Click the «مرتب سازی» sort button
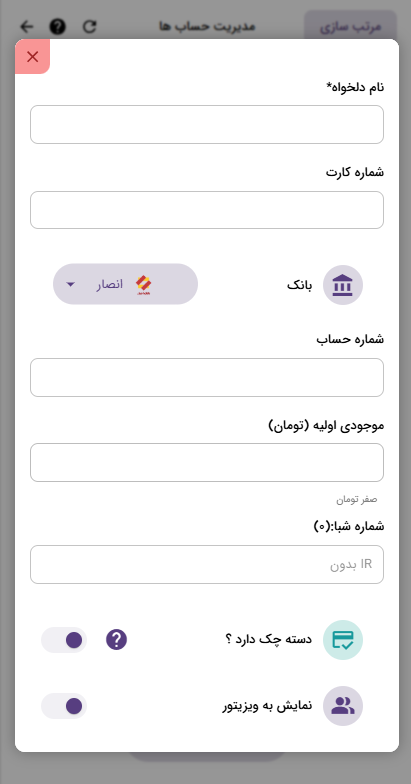The width and height of the screenshot is (411, 784). click(x=350, y=26)
